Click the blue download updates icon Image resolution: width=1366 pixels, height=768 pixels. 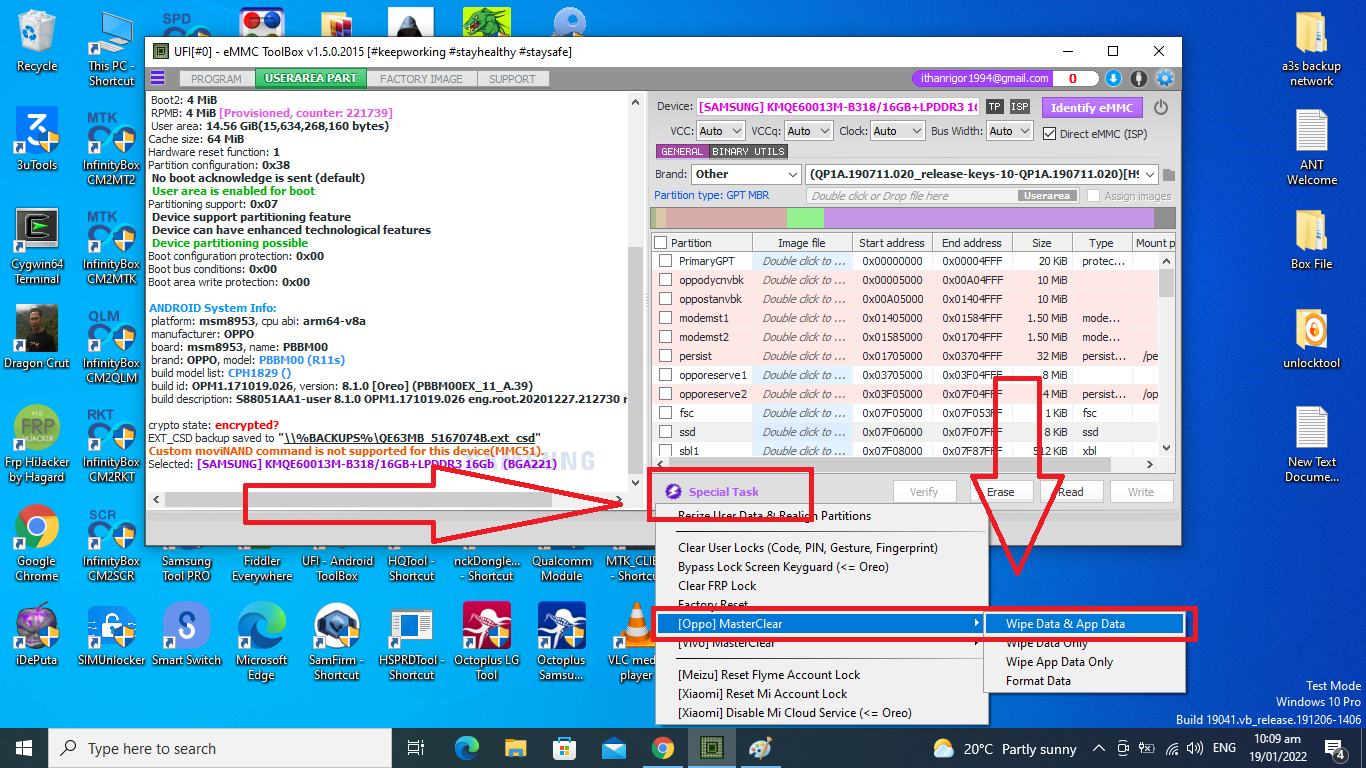point(1114,78)
